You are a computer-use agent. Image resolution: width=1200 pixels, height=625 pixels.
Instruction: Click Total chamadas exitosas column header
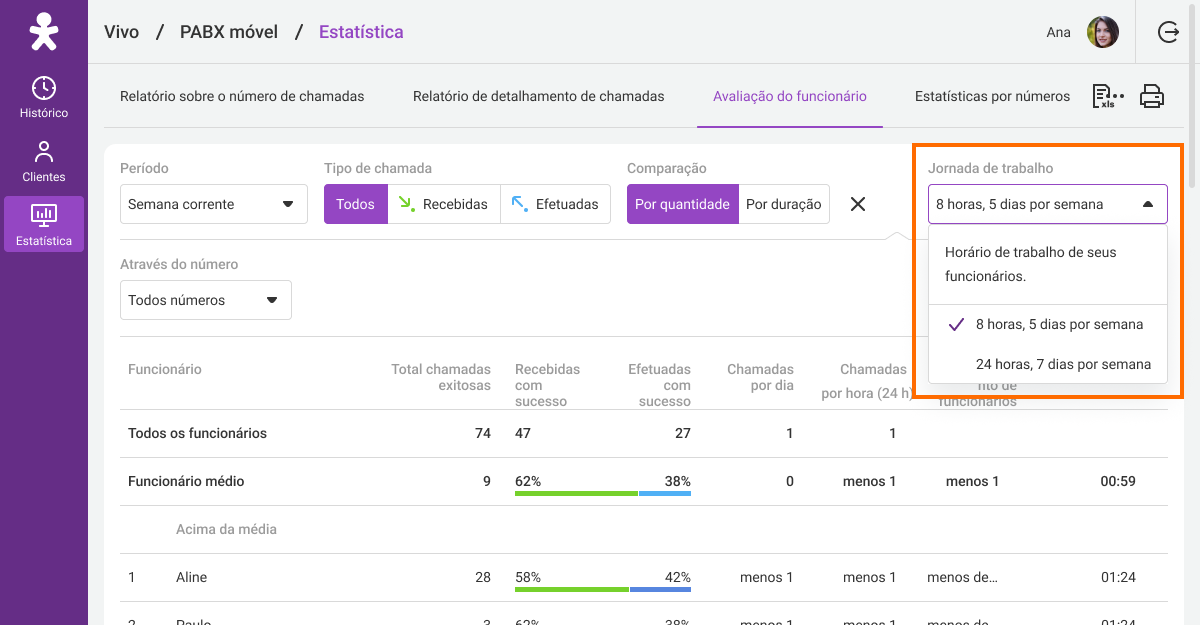(x=441, y=377)
